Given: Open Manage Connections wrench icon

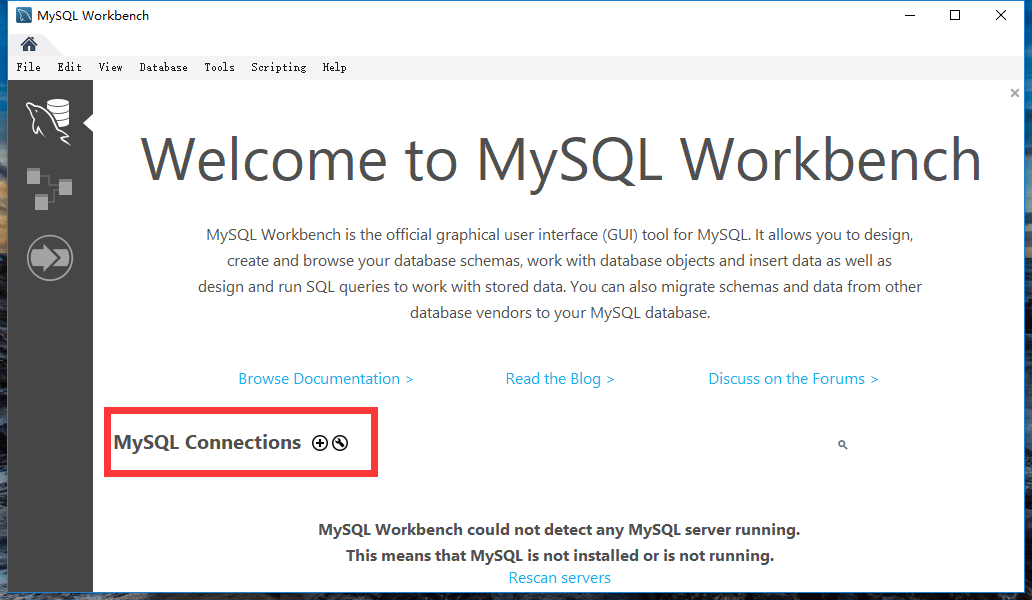Looking at the screenshot, I should [340, 443].
